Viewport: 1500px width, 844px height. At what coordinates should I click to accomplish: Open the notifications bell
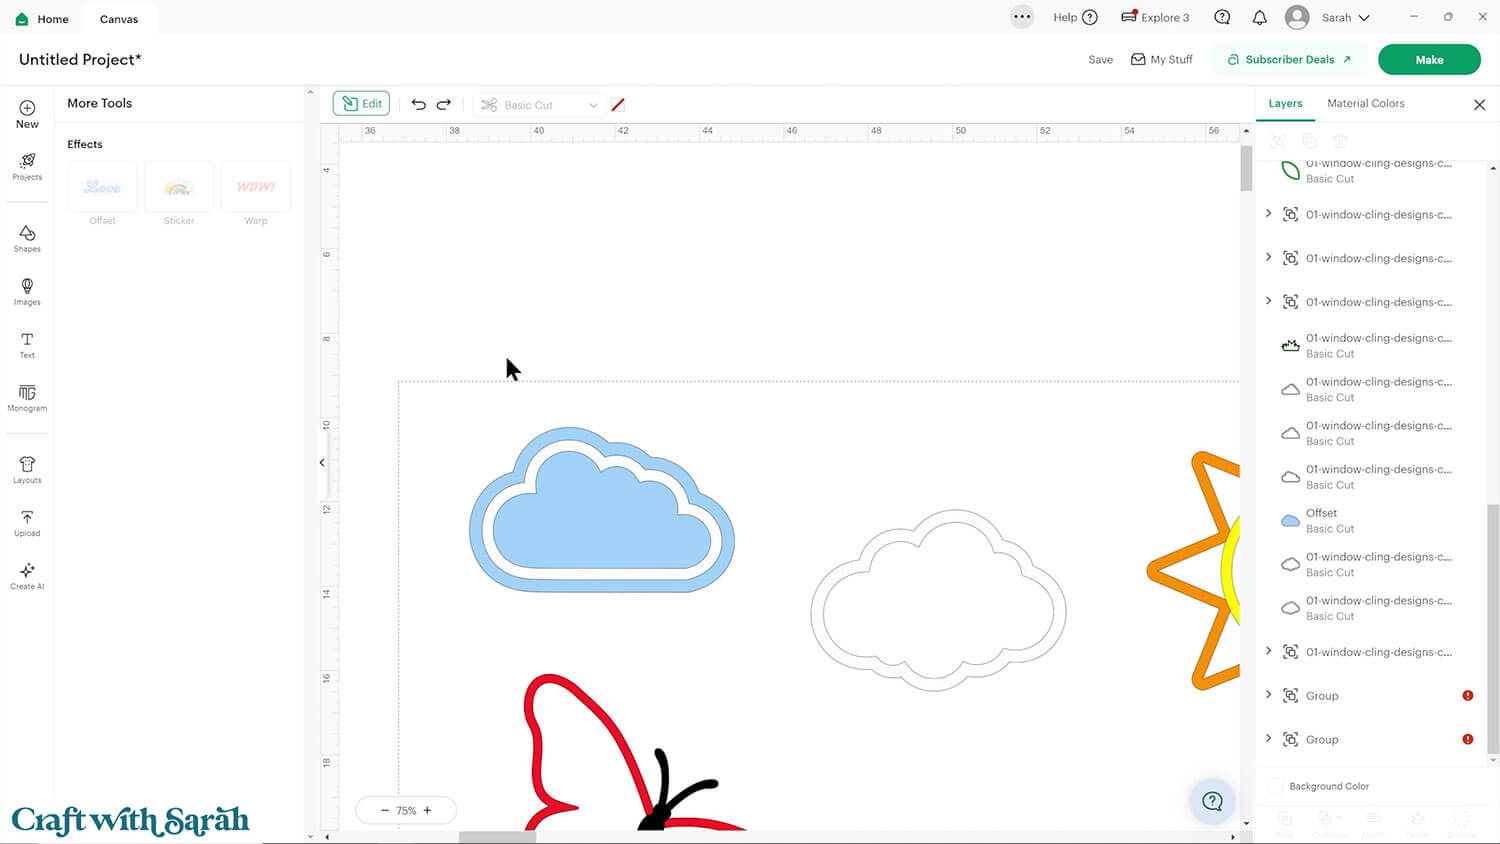click(x=1259, y=18)
